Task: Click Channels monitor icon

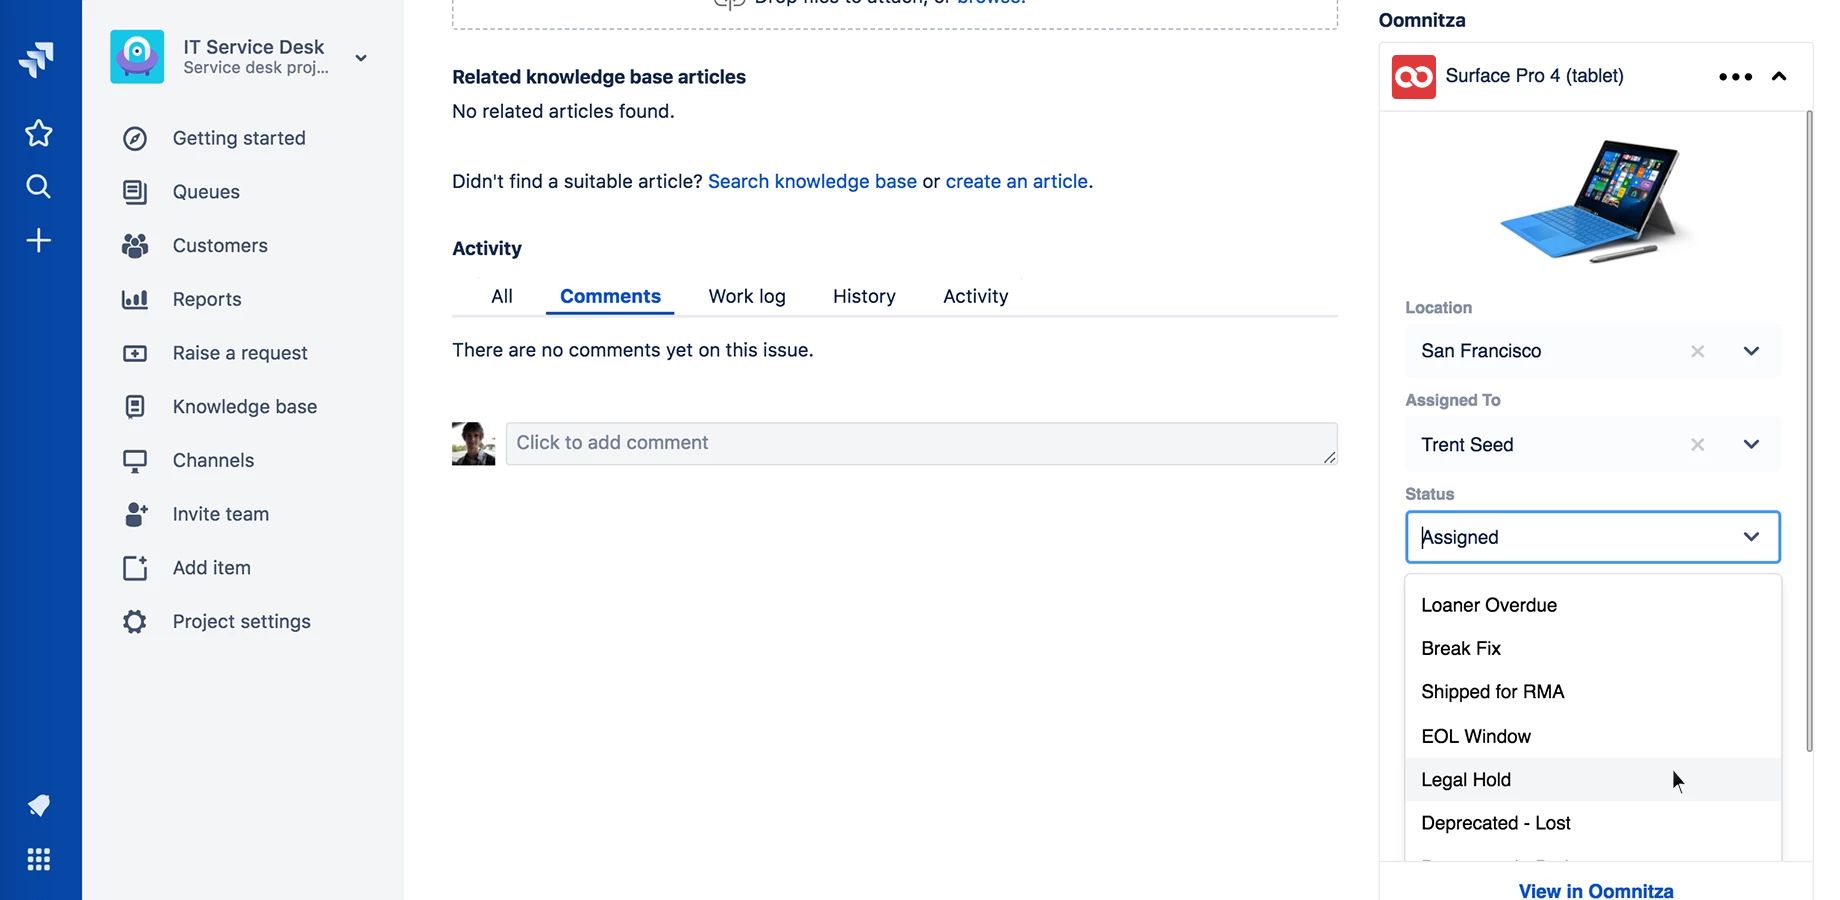Action: point(135,461)
